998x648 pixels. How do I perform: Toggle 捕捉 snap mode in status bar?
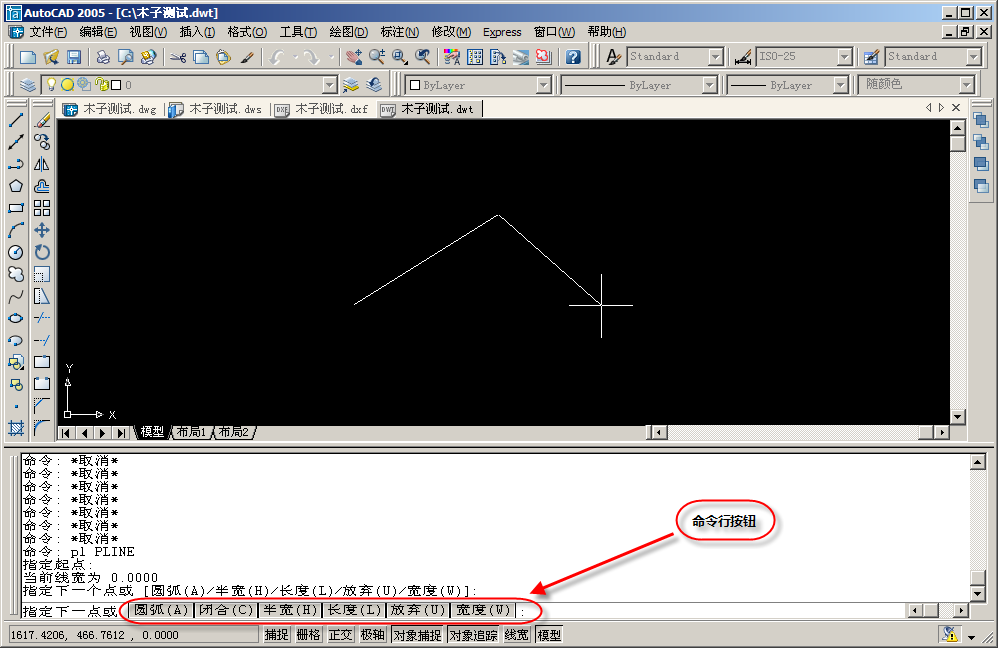point(276,635)
